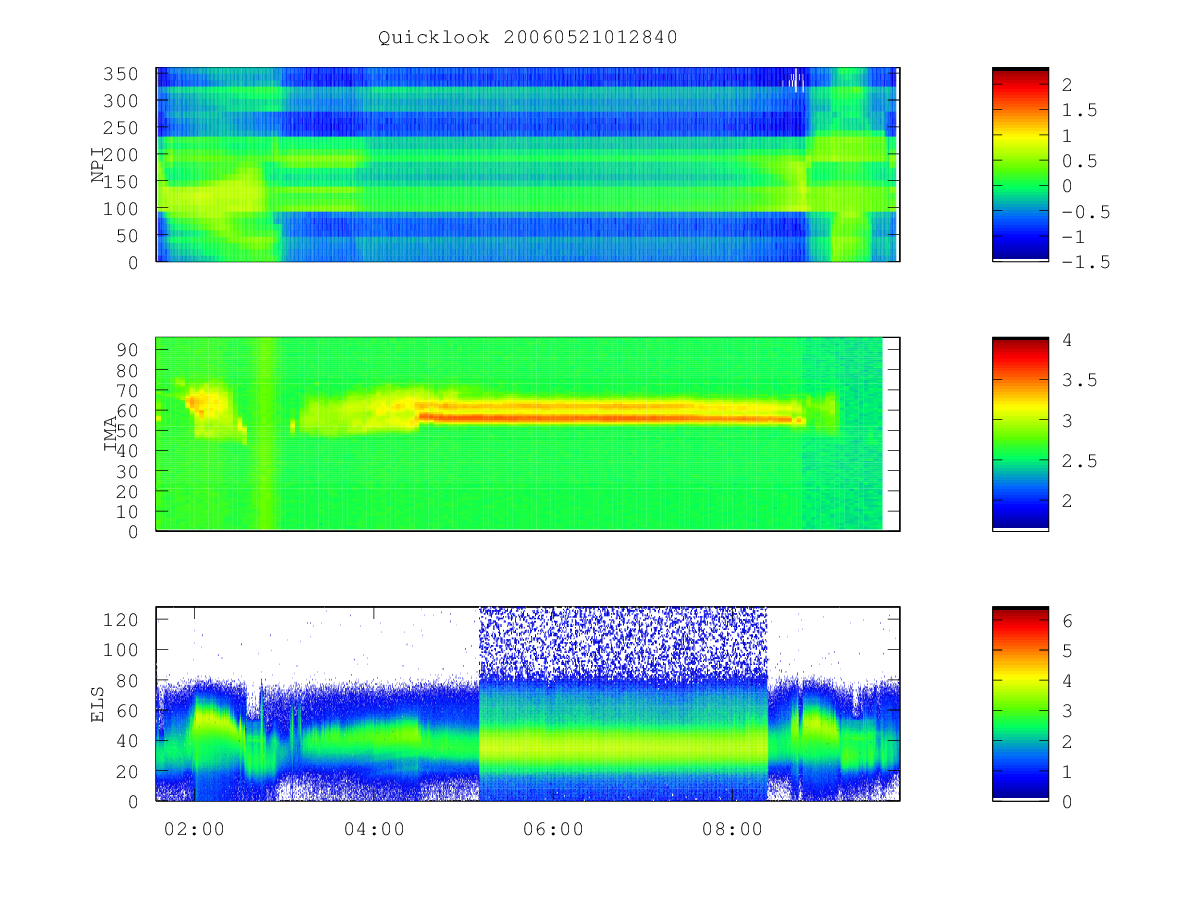Click the 3.5 label on IMA colorbar

(1080, 380)
